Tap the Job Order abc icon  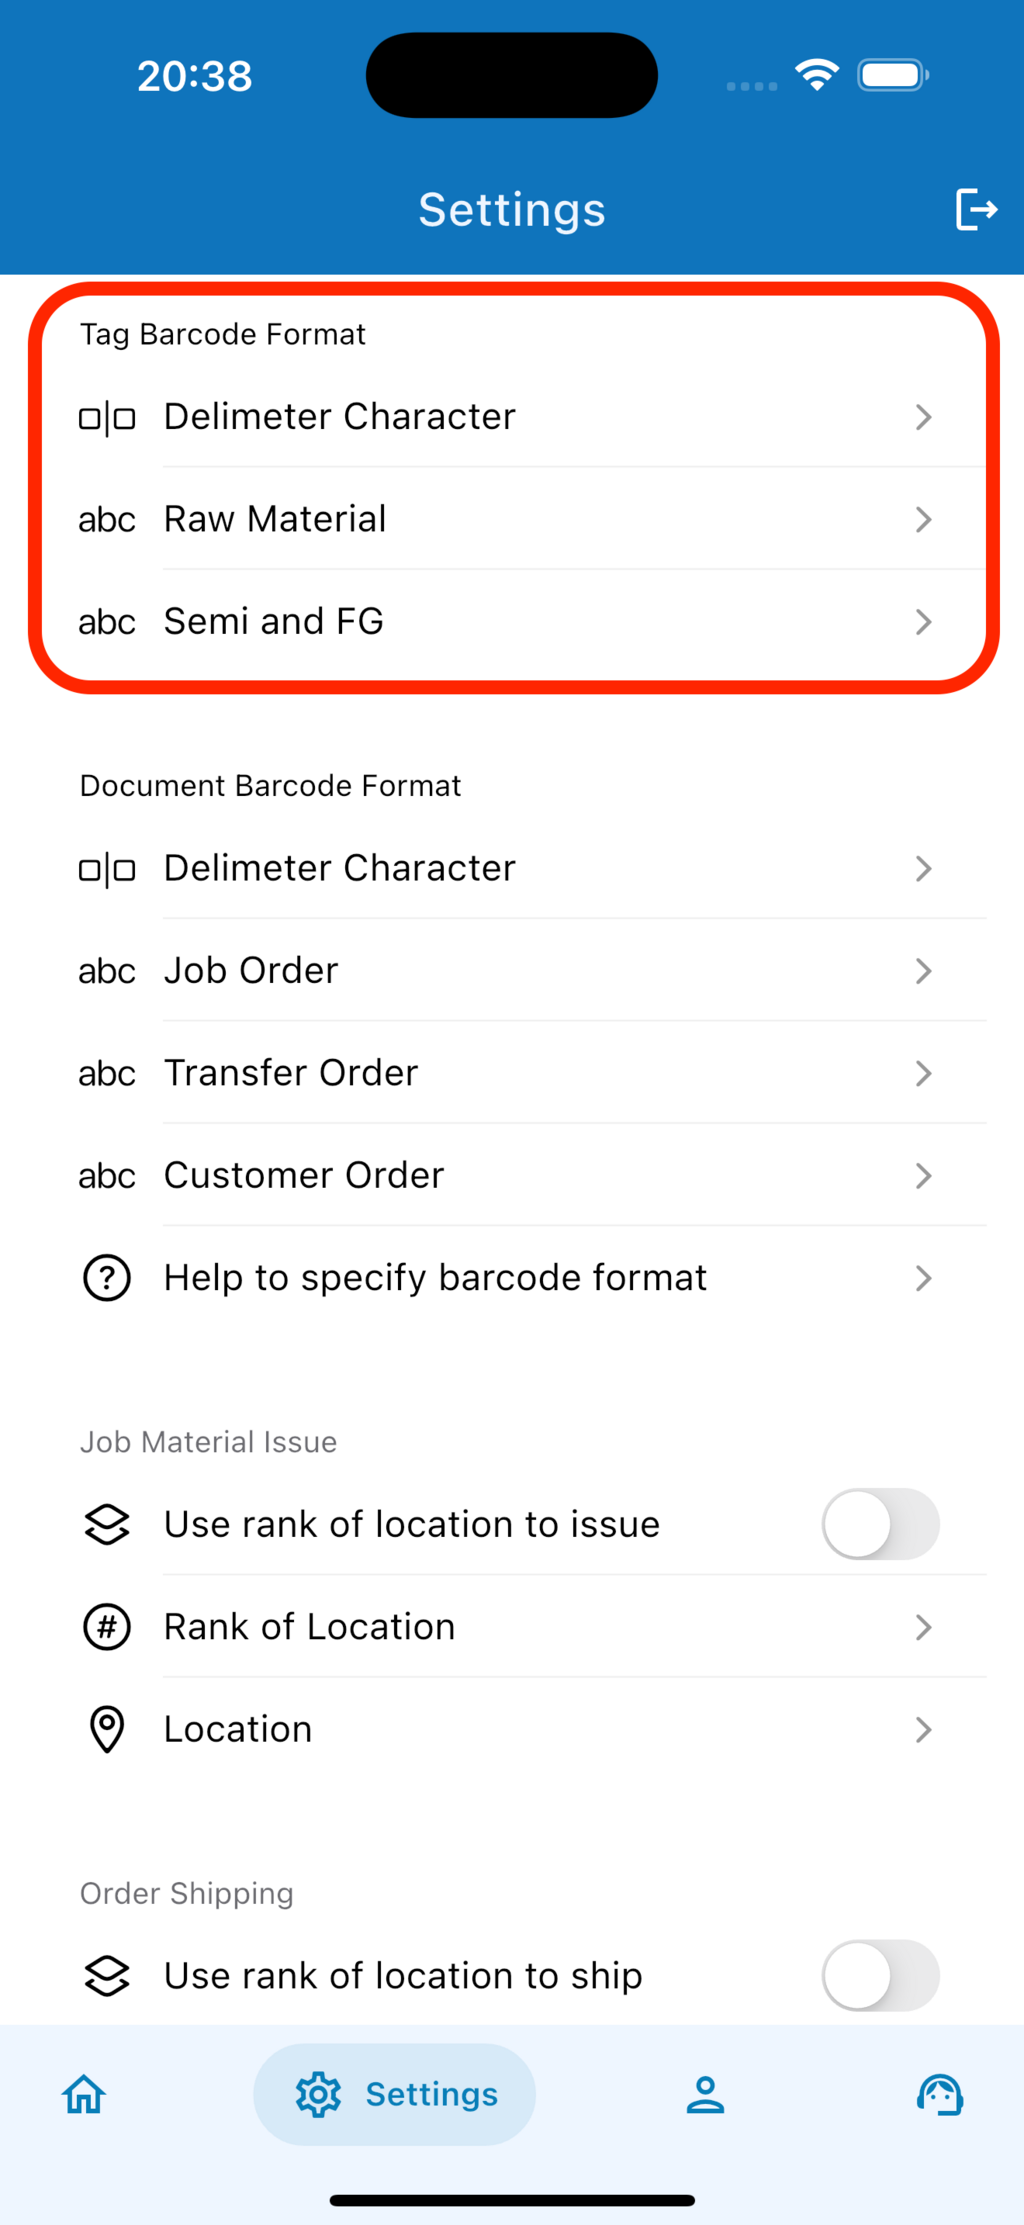tap(107, 971)
